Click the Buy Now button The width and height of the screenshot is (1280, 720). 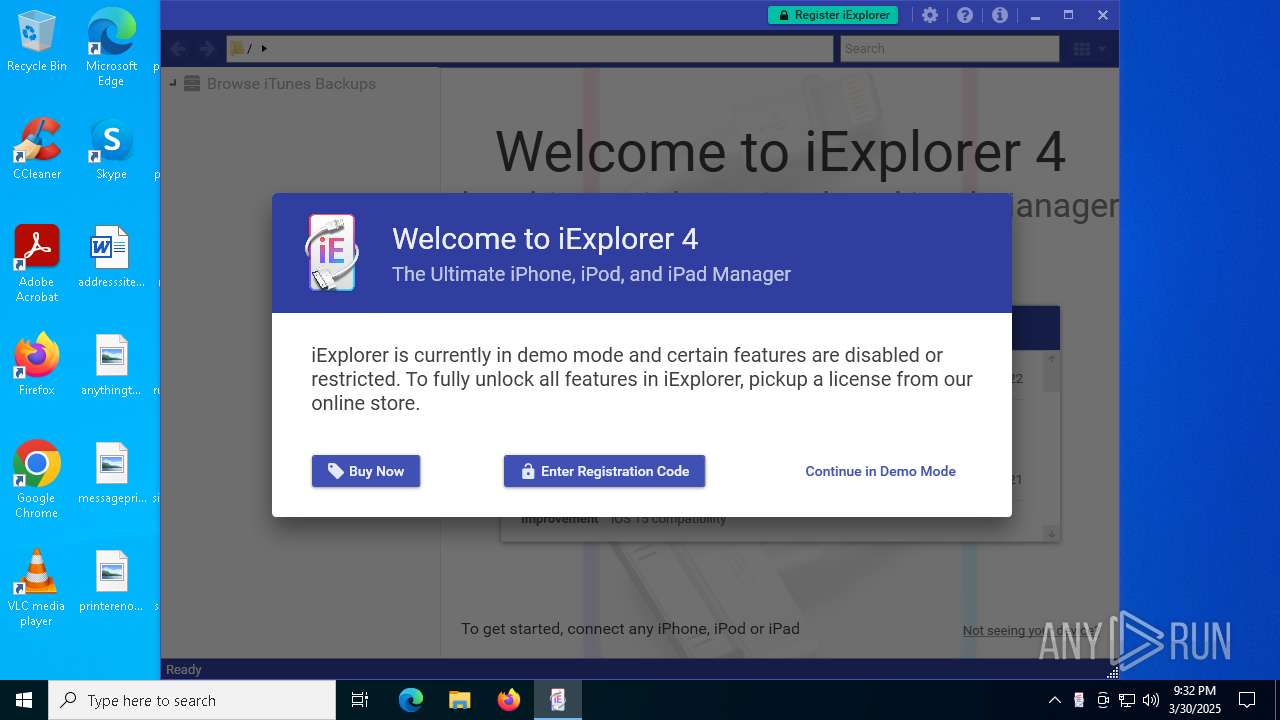click(x=366, y=471)
